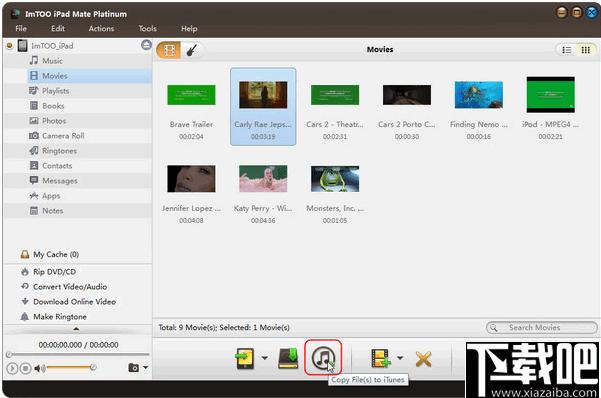This screenshot has height=398, width=601.
Task: Click the orange X delete icon
Action: [423, 359]
